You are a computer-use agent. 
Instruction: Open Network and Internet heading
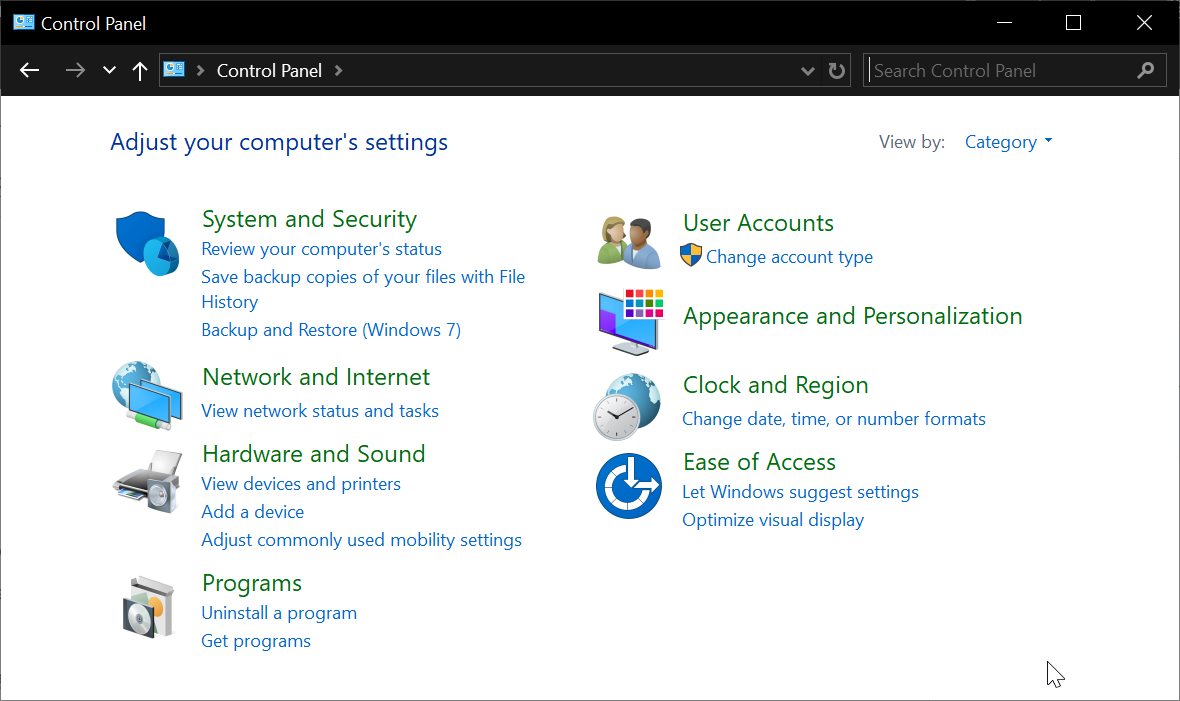(316, 376)
